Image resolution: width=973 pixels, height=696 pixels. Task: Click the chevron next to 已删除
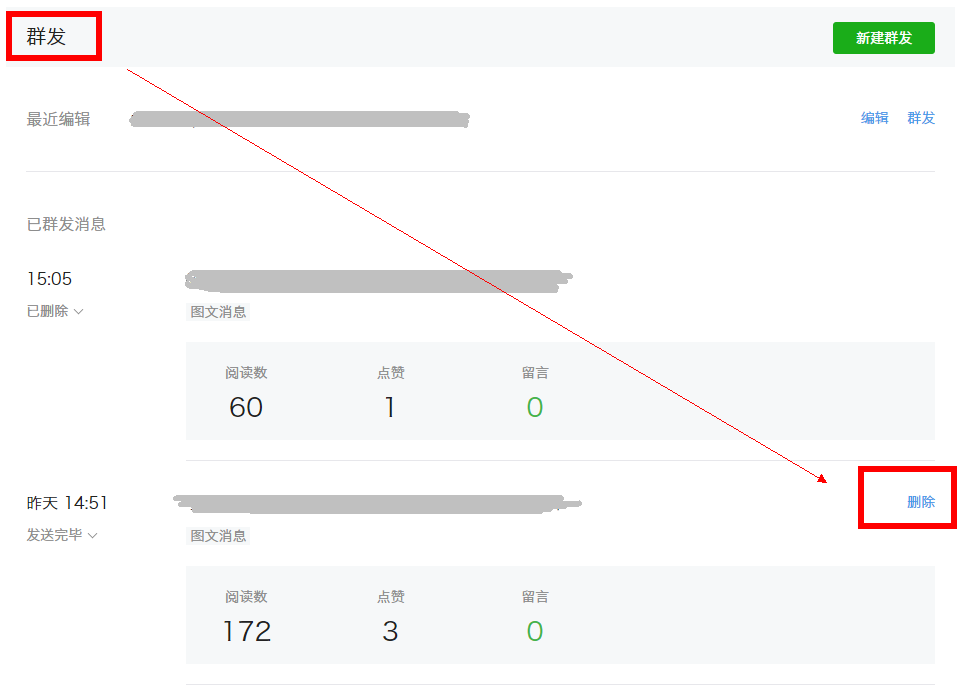click(x=78, y=311)
